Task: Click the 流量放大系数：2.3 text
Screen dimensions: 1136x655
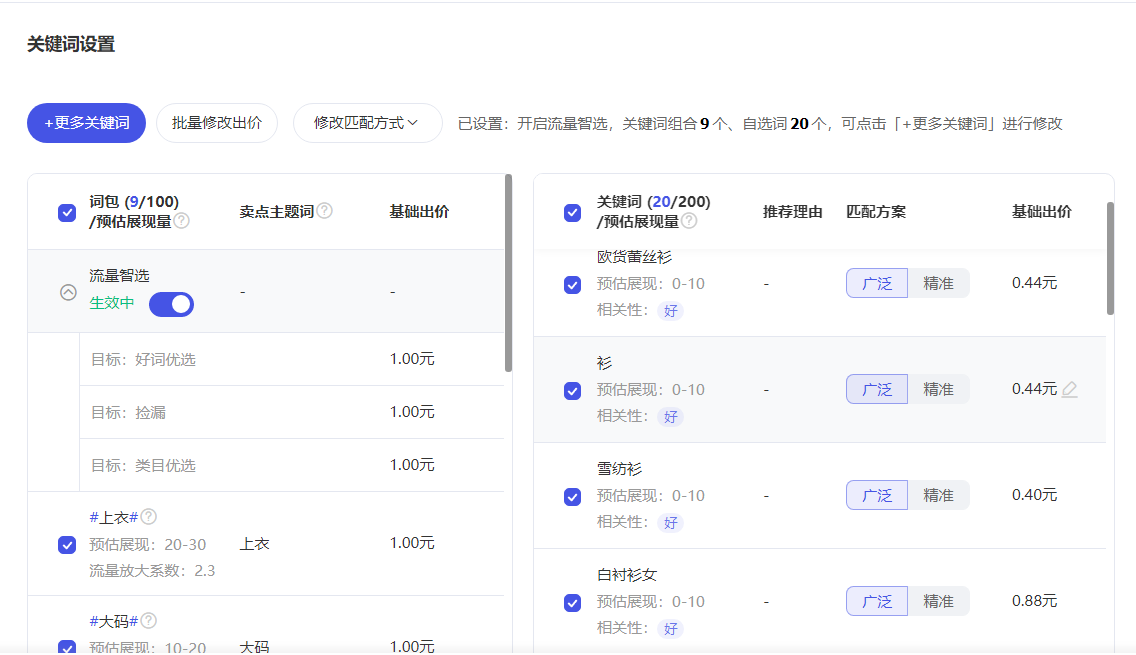Action: (152, 571)
